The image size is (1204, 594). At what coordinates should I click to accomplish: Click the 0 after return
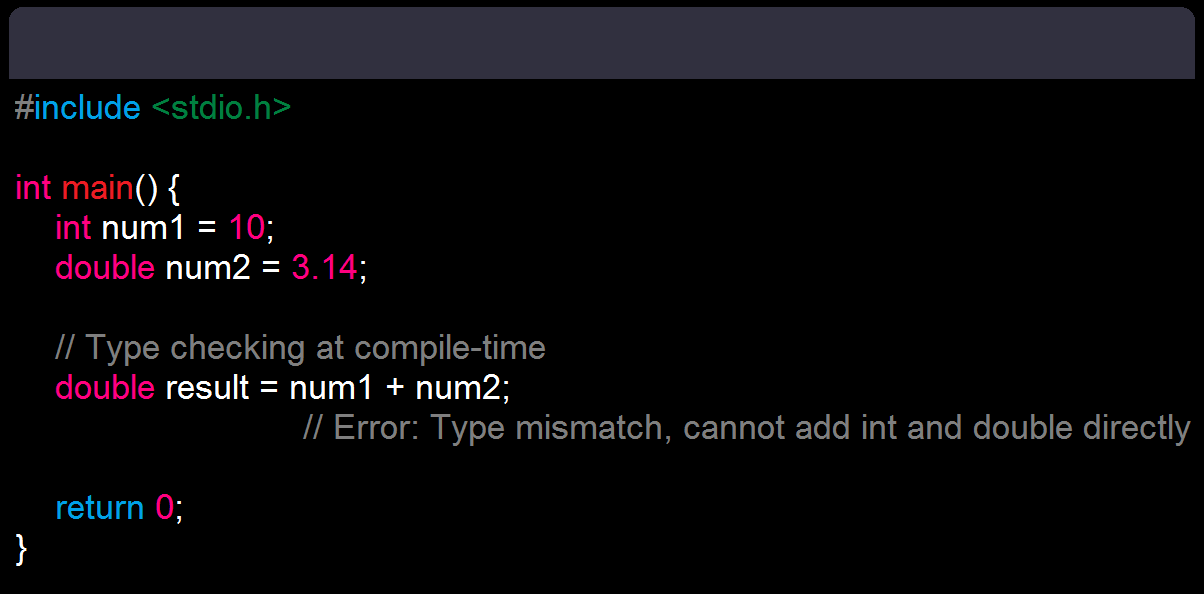click(x=164, y=508)
